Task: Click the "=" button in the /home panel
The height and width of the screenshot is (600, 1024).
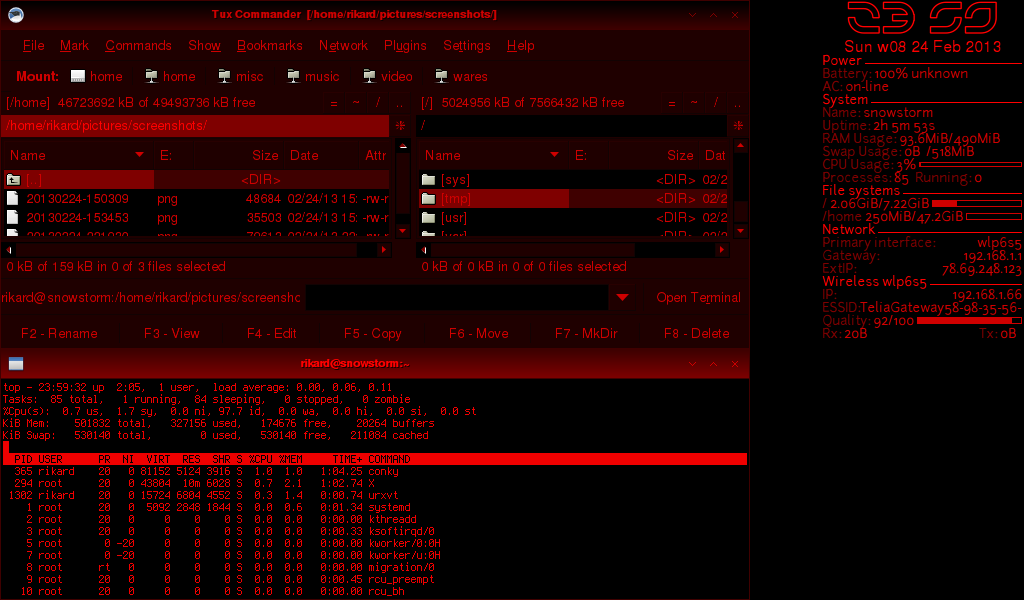Action: tap(334, 103)
